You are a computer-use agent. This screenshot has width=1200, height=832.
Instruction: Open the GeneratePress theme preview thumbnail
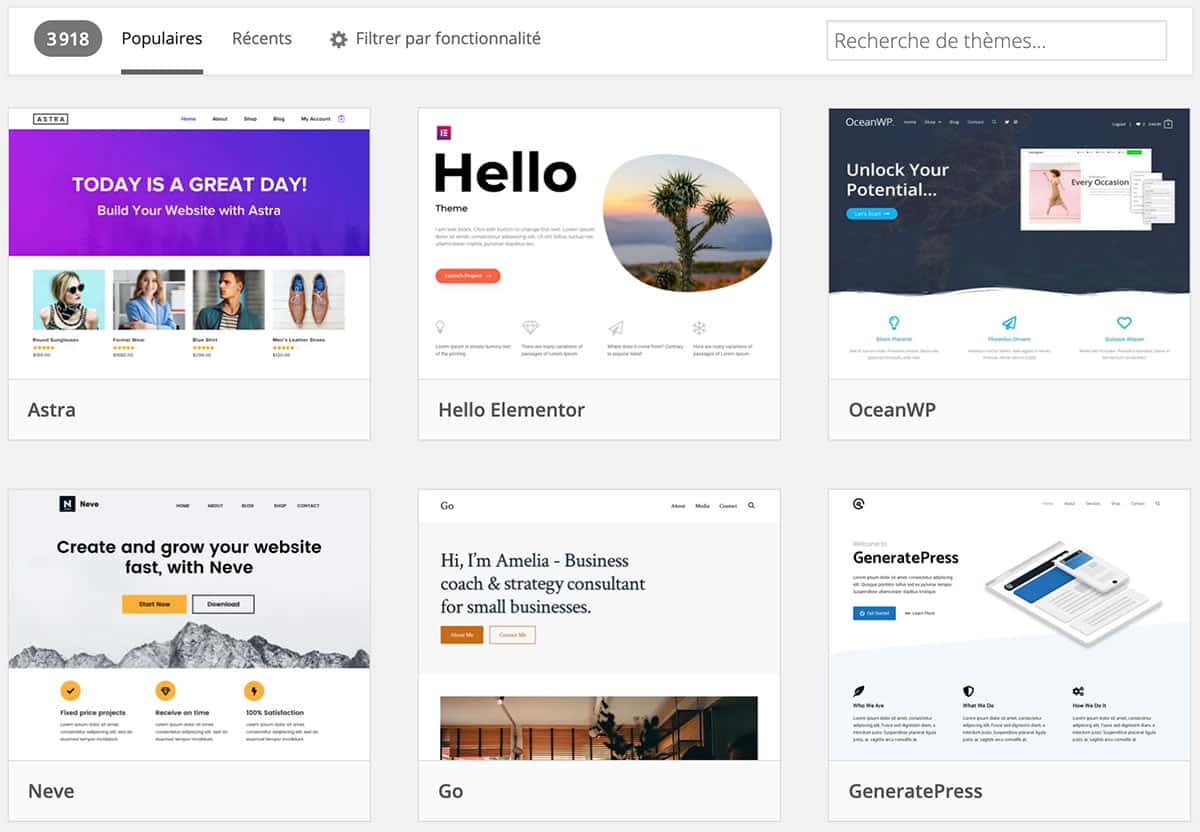tap(1009, 625)
